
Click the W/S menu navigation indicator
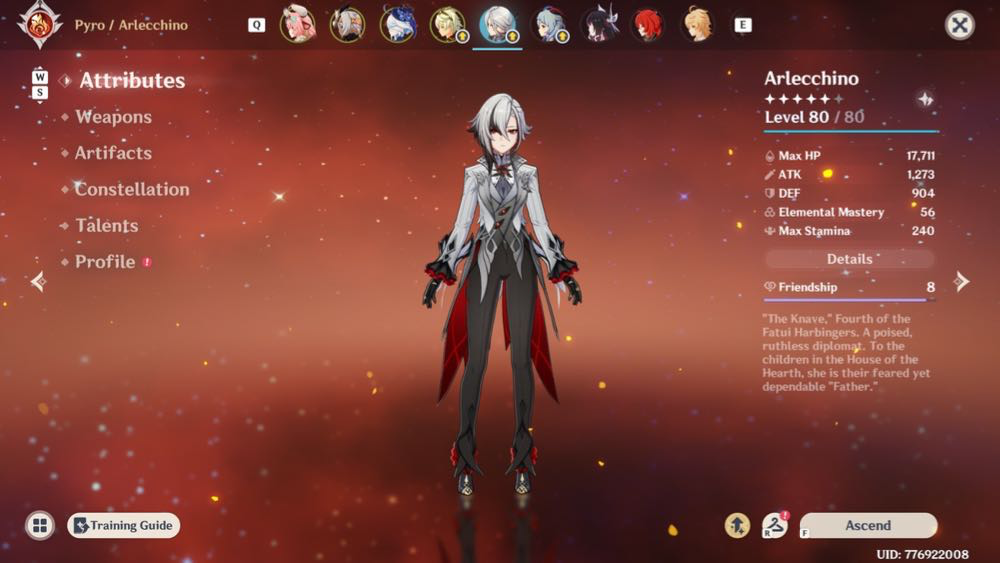pos(40,85)
